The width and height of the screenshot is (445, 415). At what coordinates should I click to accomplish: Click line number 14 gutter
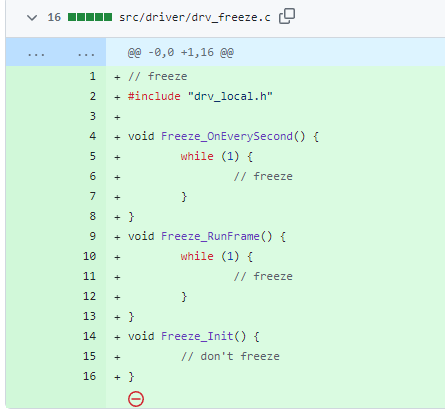[x=89, y=336]
